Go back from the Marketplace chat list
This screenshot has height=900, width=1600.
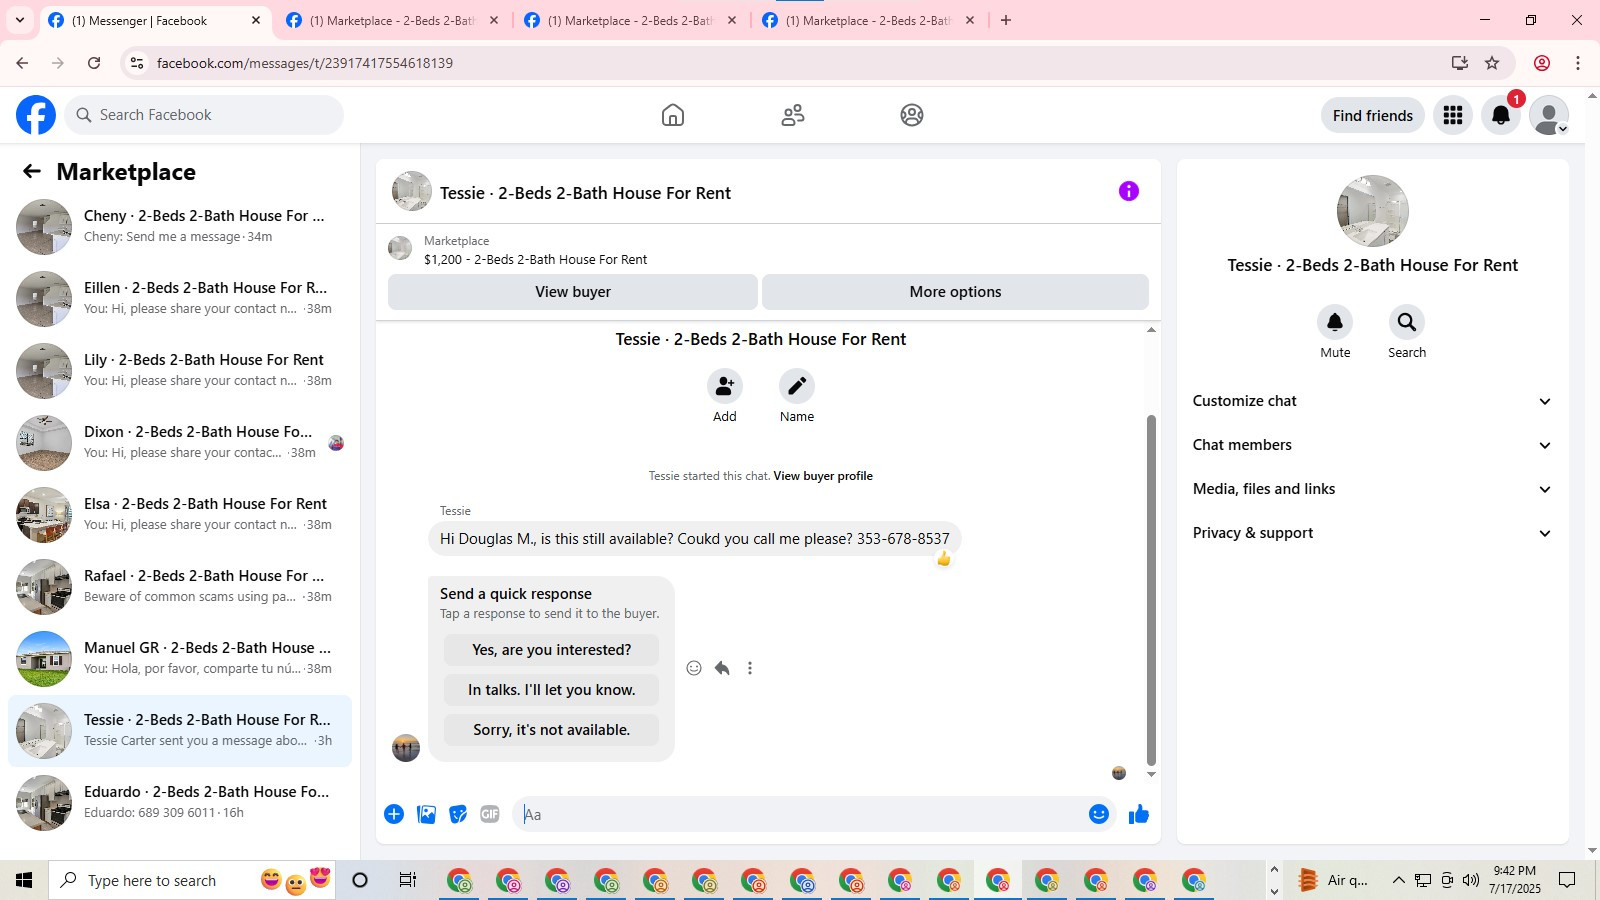32,171
